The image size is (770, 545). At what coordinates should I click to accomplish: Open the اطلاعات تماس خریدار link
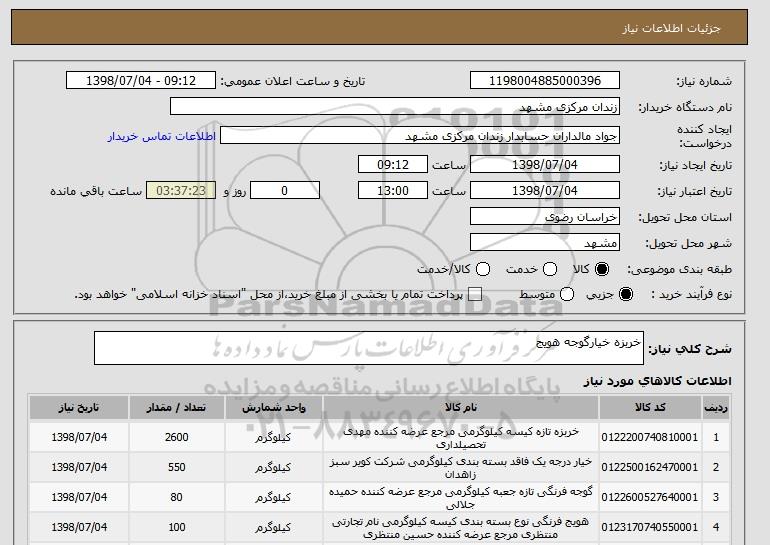point(162,136)
